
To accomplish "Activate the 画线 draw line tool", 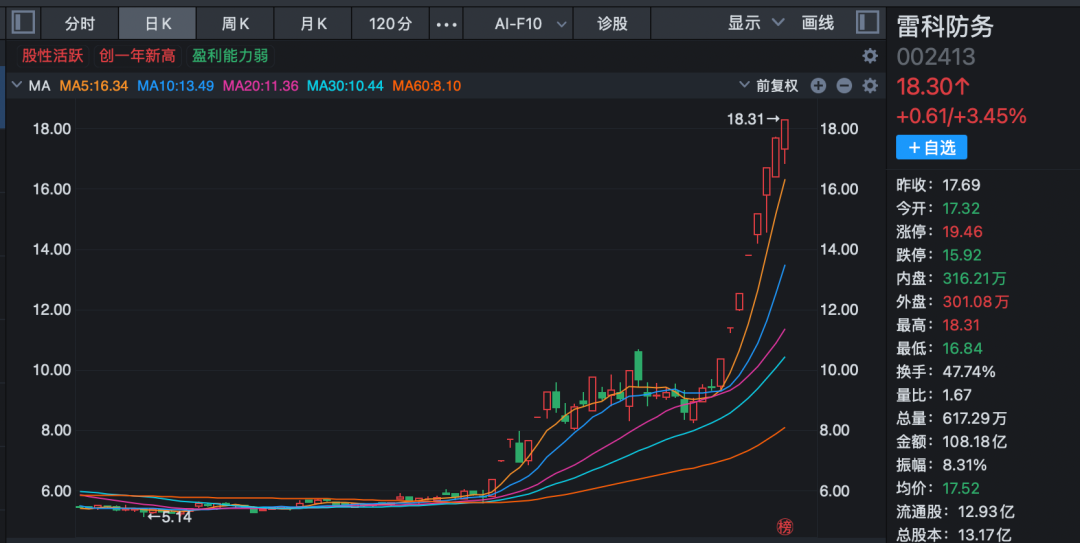I will coord(818,23).
